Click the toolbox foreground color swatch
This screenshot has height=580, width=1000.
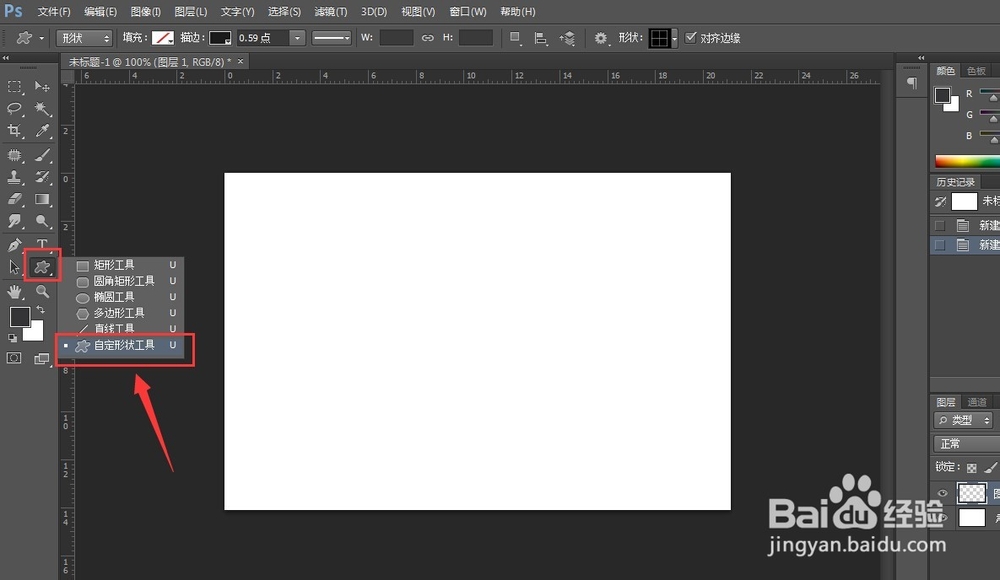[19, 316]
